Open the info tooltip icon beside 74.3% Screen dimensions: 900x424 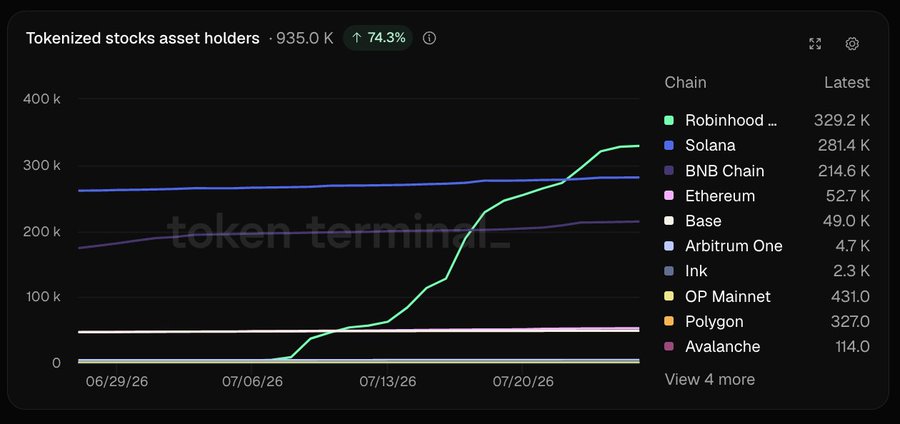pyautogui.click(x=429, y=38)
